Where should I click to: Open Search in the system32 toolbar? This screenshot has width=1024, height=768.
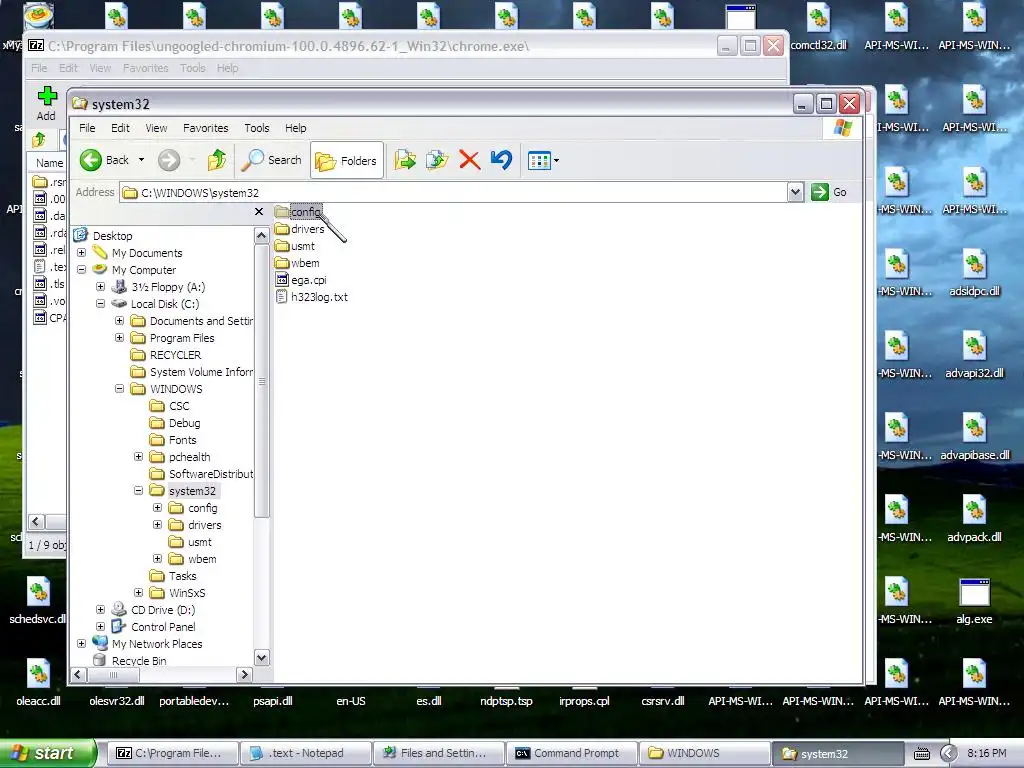[x=272, y=160]
